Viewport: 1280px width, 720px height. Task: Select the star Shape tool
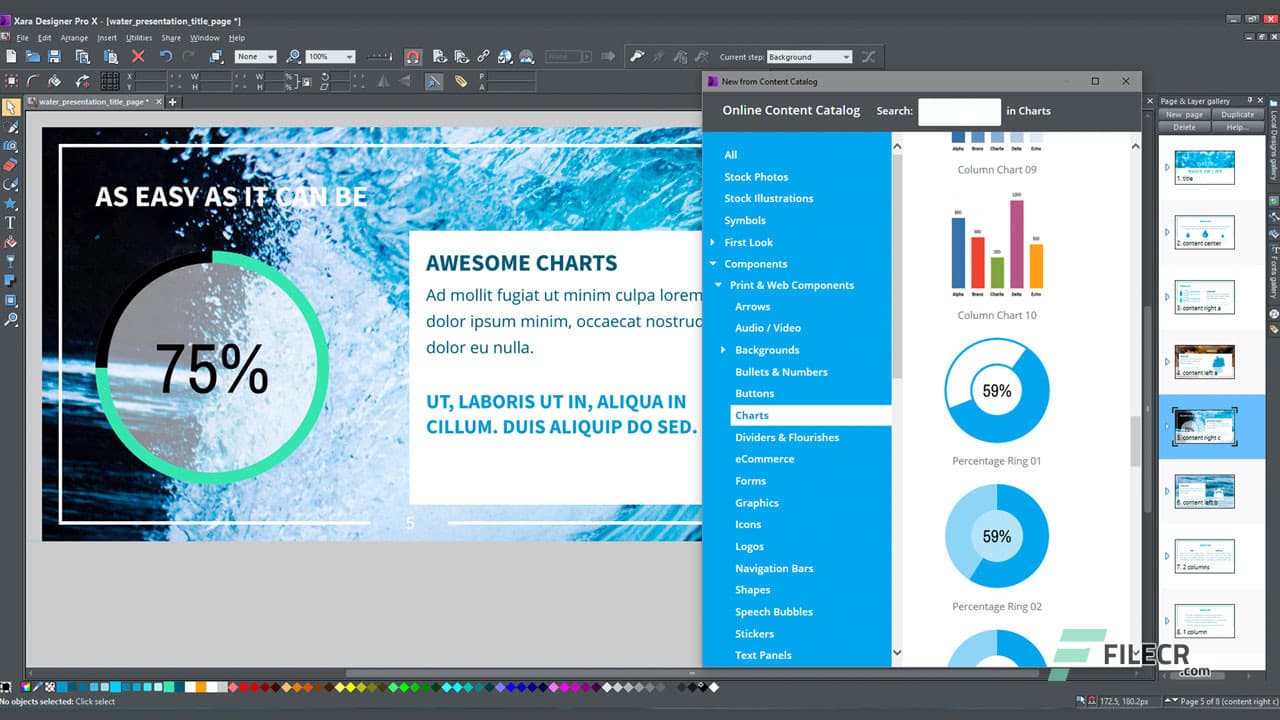pos(12,204)
